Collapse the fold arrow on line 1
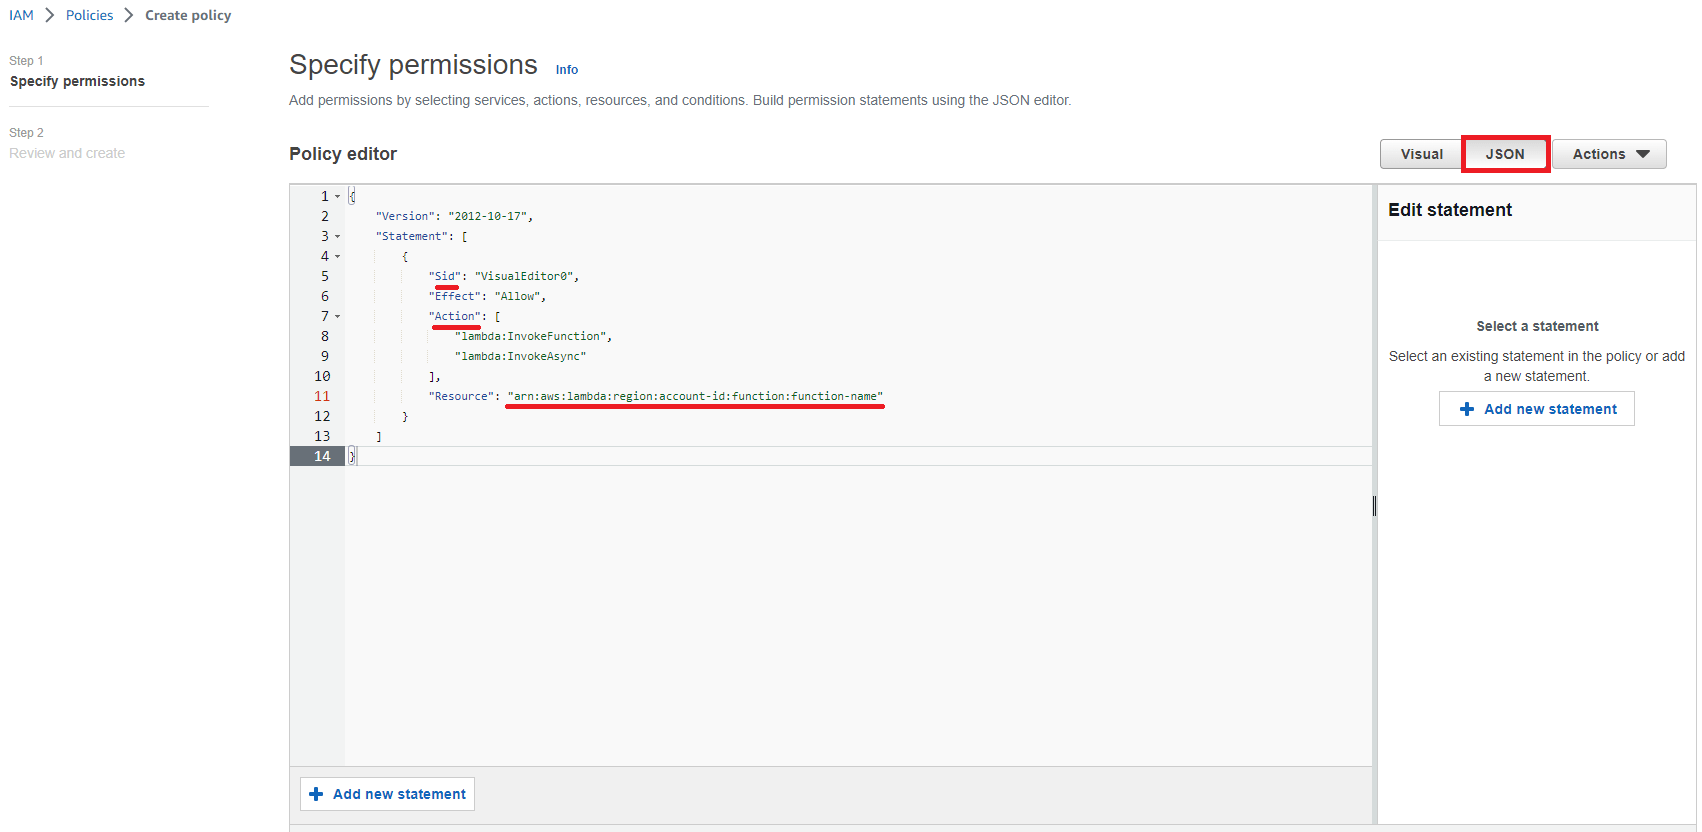The width and height of the screenshot is (1702, 832). click(x=337, y=196)
